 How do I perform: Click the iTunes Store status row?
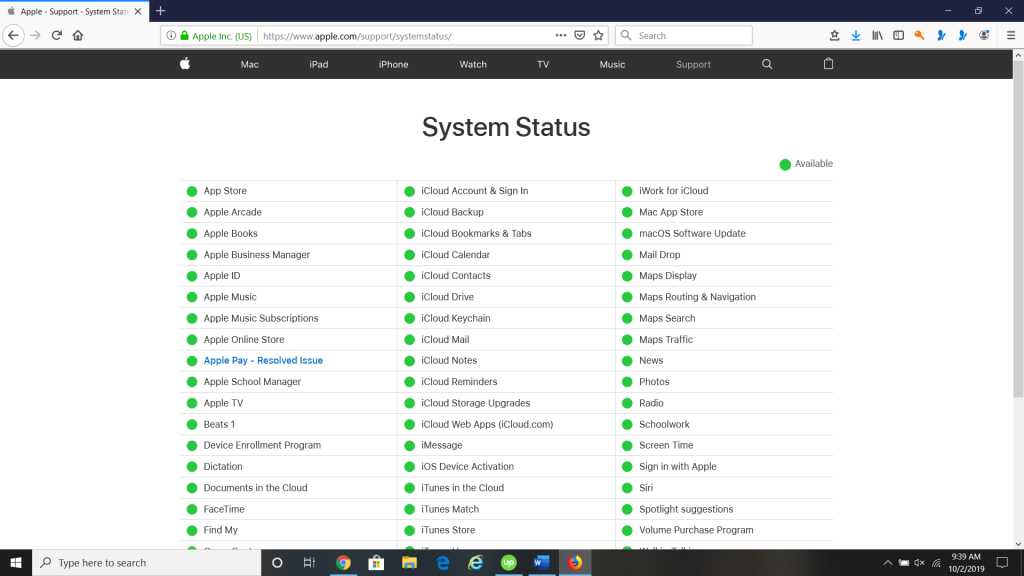pyautogui.click(x=506, y=530)
